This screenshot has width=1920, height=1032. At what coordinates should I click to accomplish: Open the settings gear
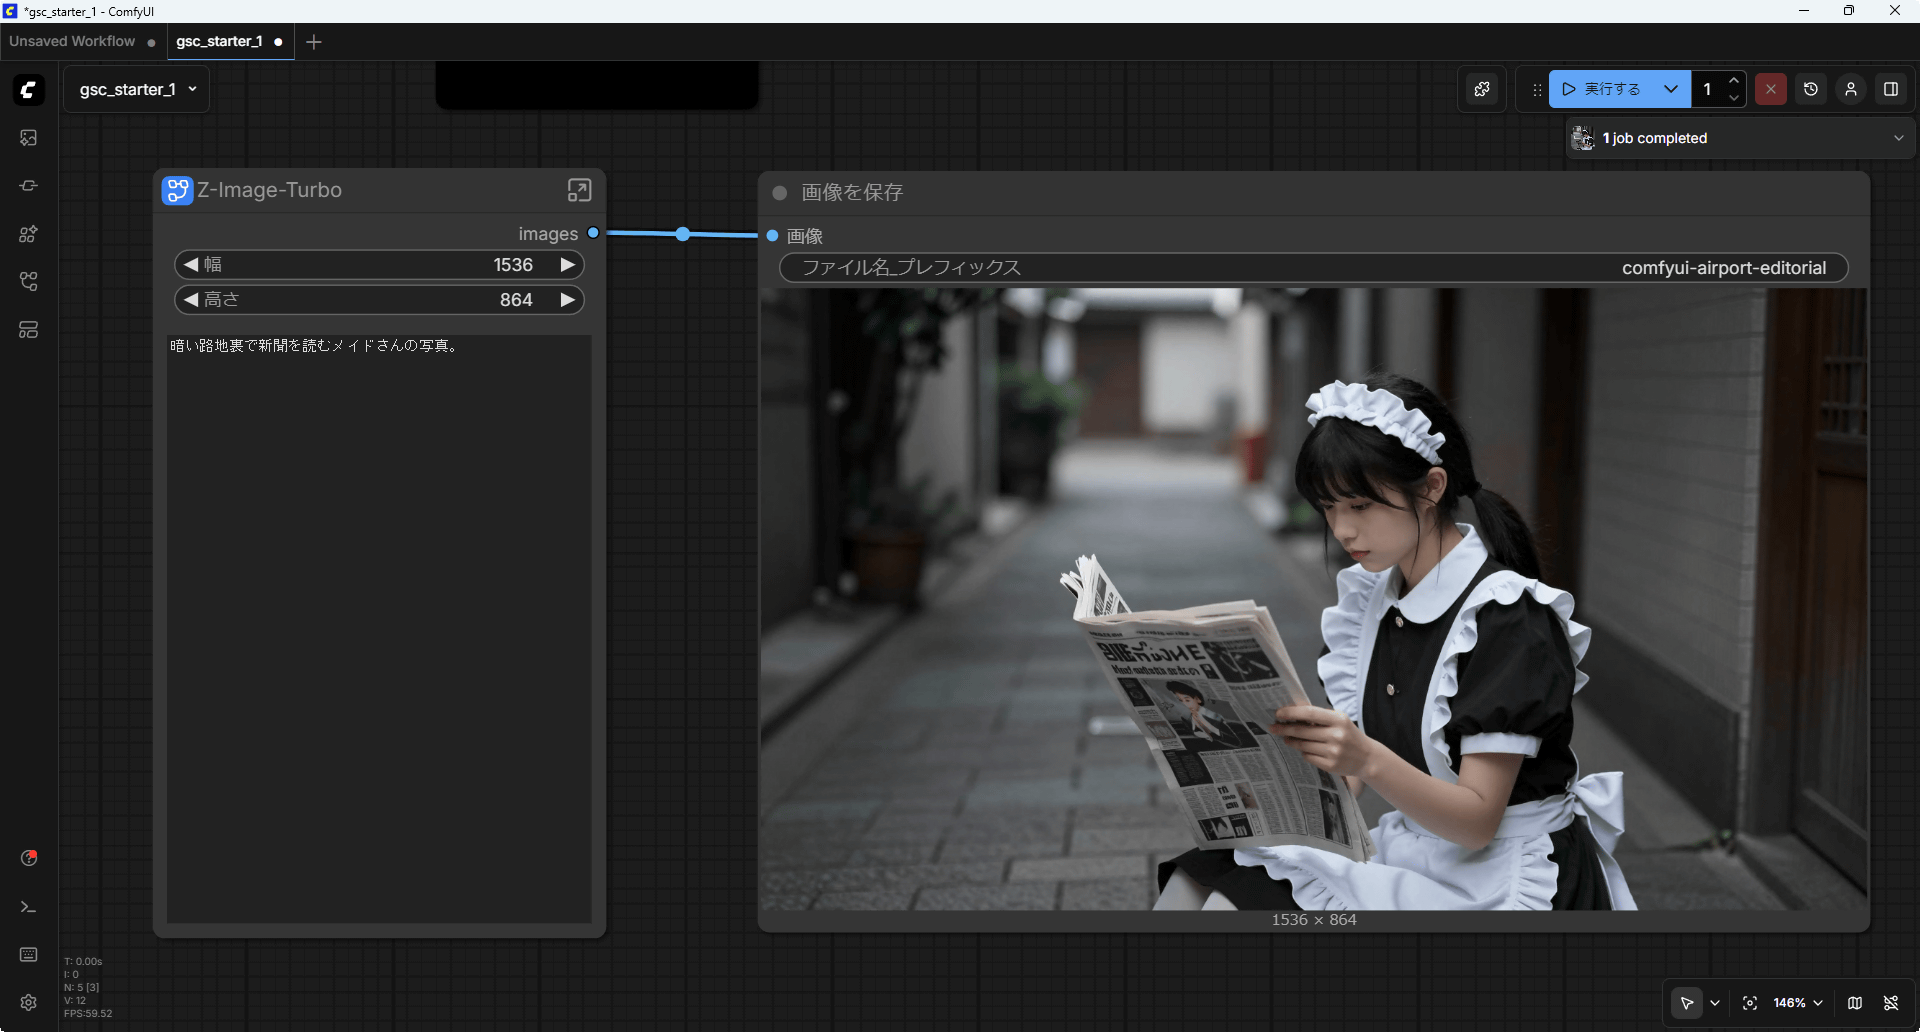28,1002
